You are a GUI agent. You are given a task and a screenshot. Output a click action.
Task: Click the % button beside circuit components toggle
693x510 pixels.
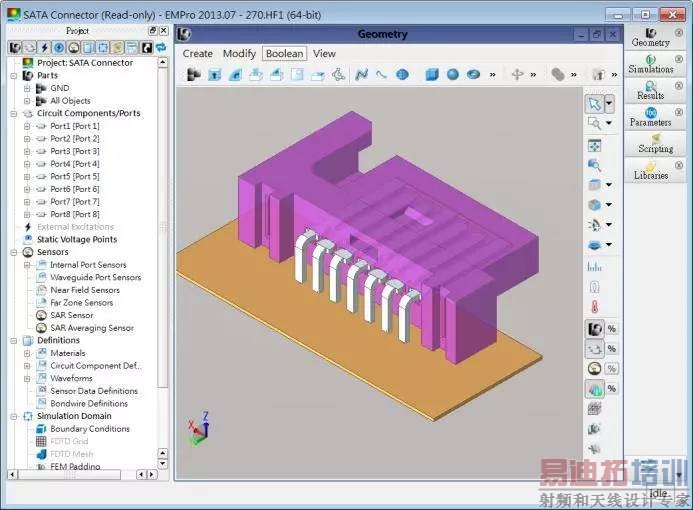[x=612, y=349]
